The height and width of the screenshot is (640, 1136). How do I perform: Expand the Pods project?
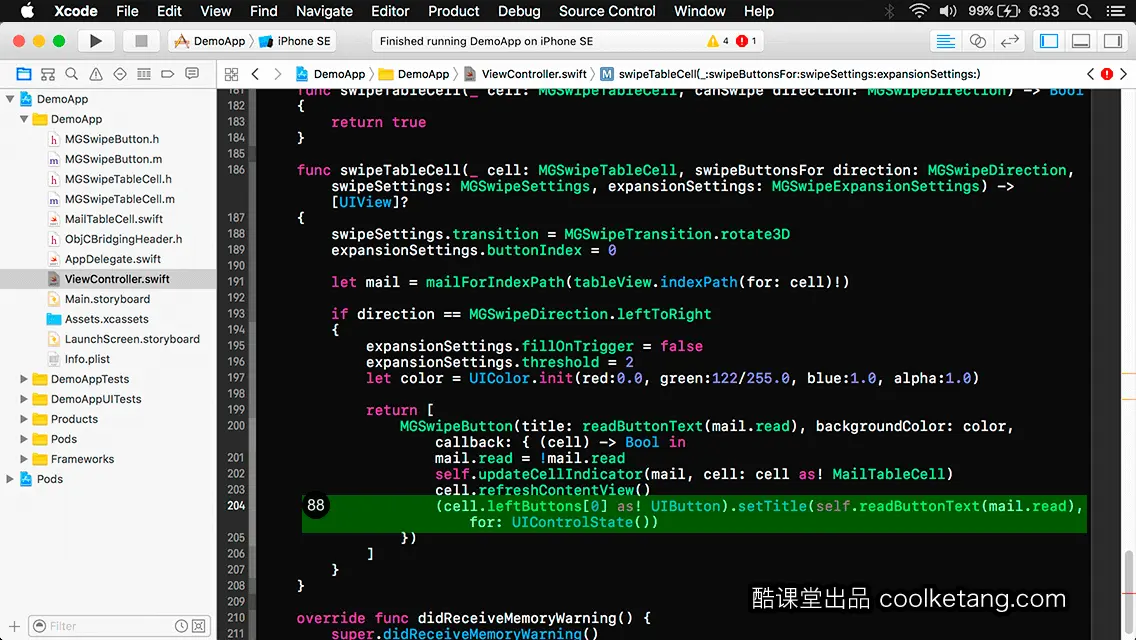10,479
